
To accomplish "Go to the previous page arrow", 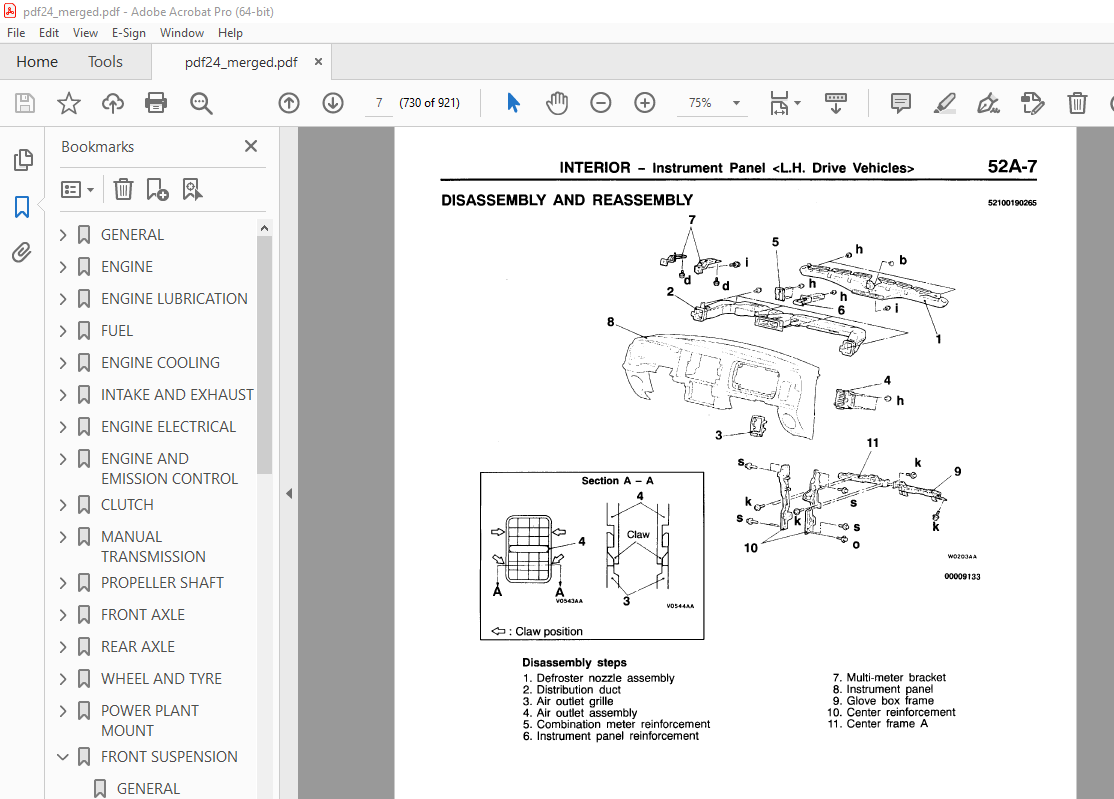I will pyautogui.click(x=289, y=103).
